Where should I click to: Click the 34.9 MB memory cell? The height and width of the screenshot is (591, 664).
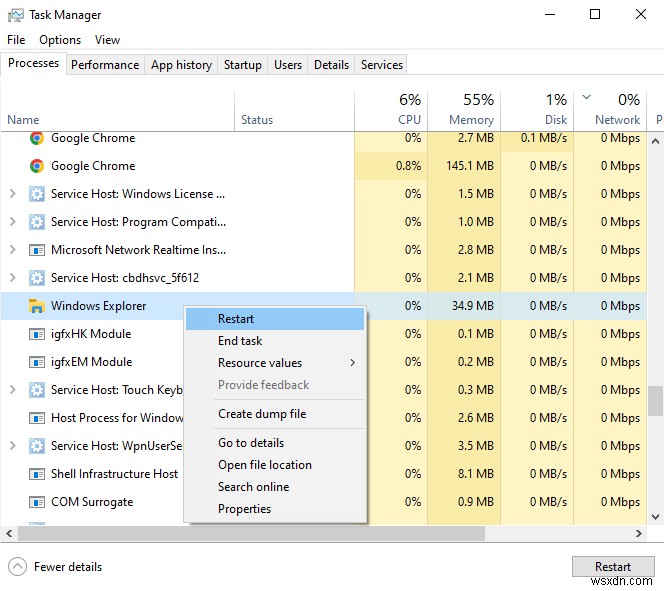(464, 306)
